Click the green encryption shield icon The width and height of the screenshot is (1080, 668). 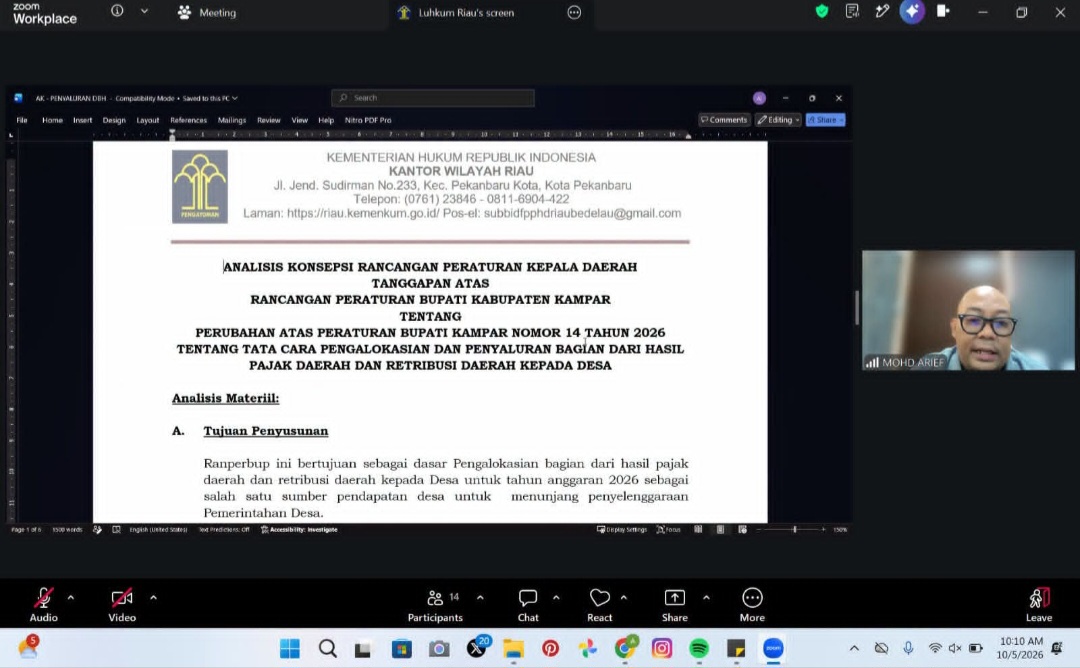tap(822, 11)
